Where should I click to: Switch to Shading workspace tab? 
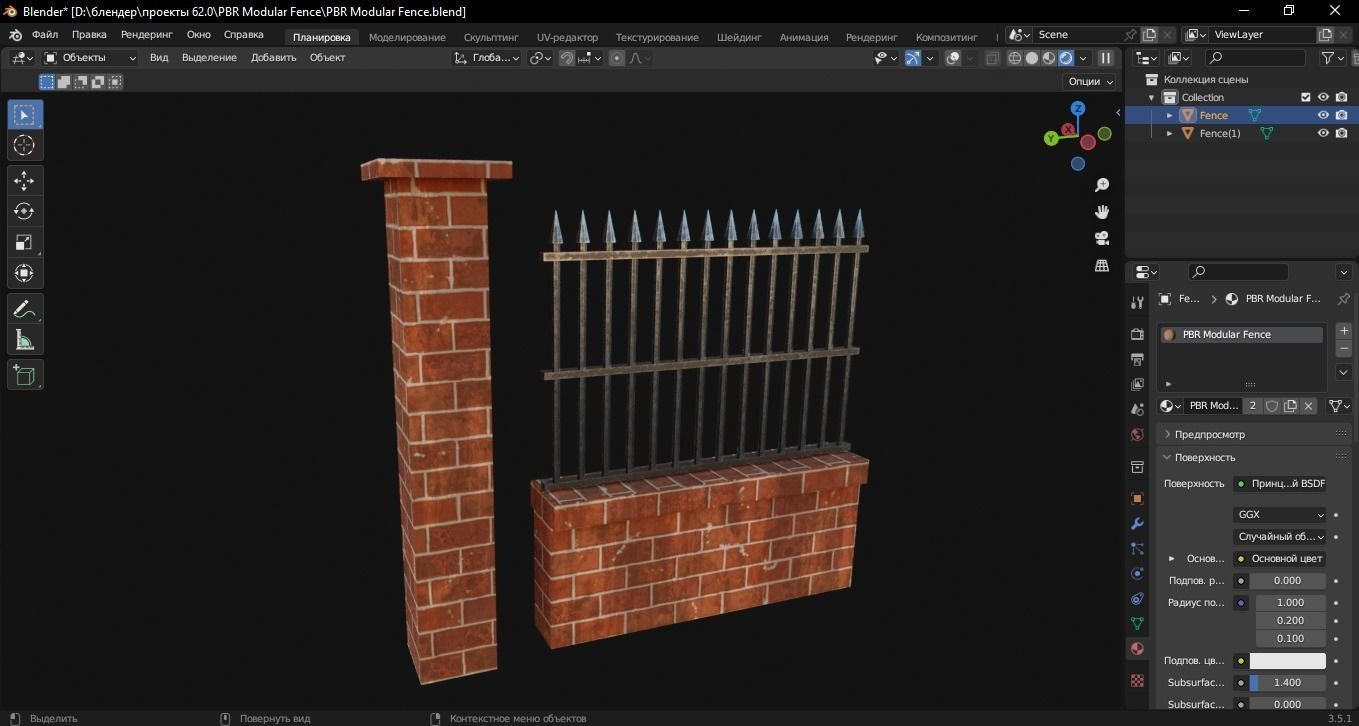click(739, 37)
